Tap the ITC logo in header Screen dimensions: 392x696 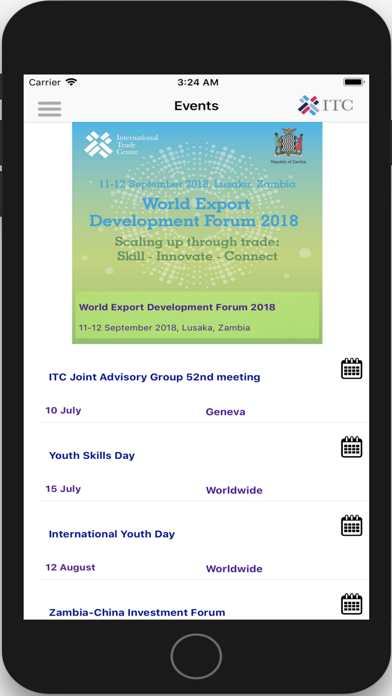[325, 106]
